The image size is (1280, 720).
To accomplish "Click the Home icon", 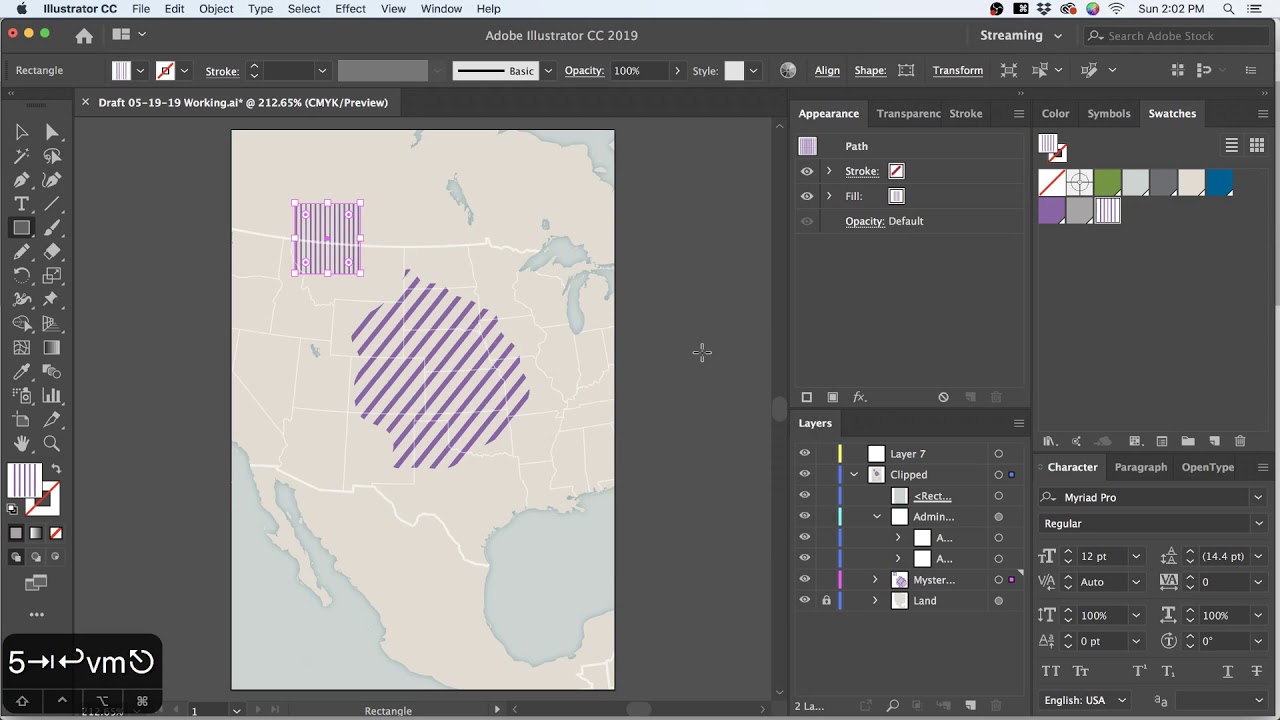I will click(x=84, y=35).
